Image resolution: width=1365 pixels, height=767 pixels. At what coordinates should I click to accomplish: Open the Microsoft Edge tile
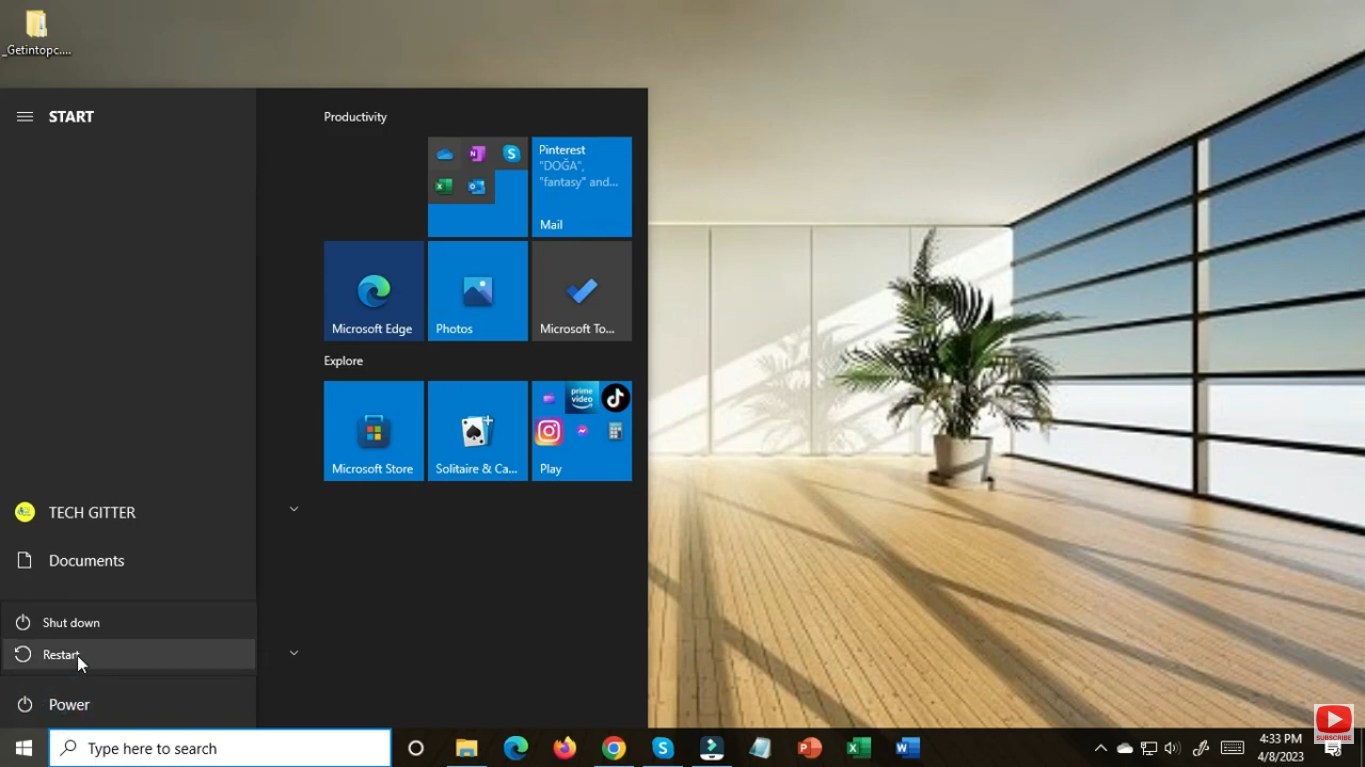[x=373, y=290]
